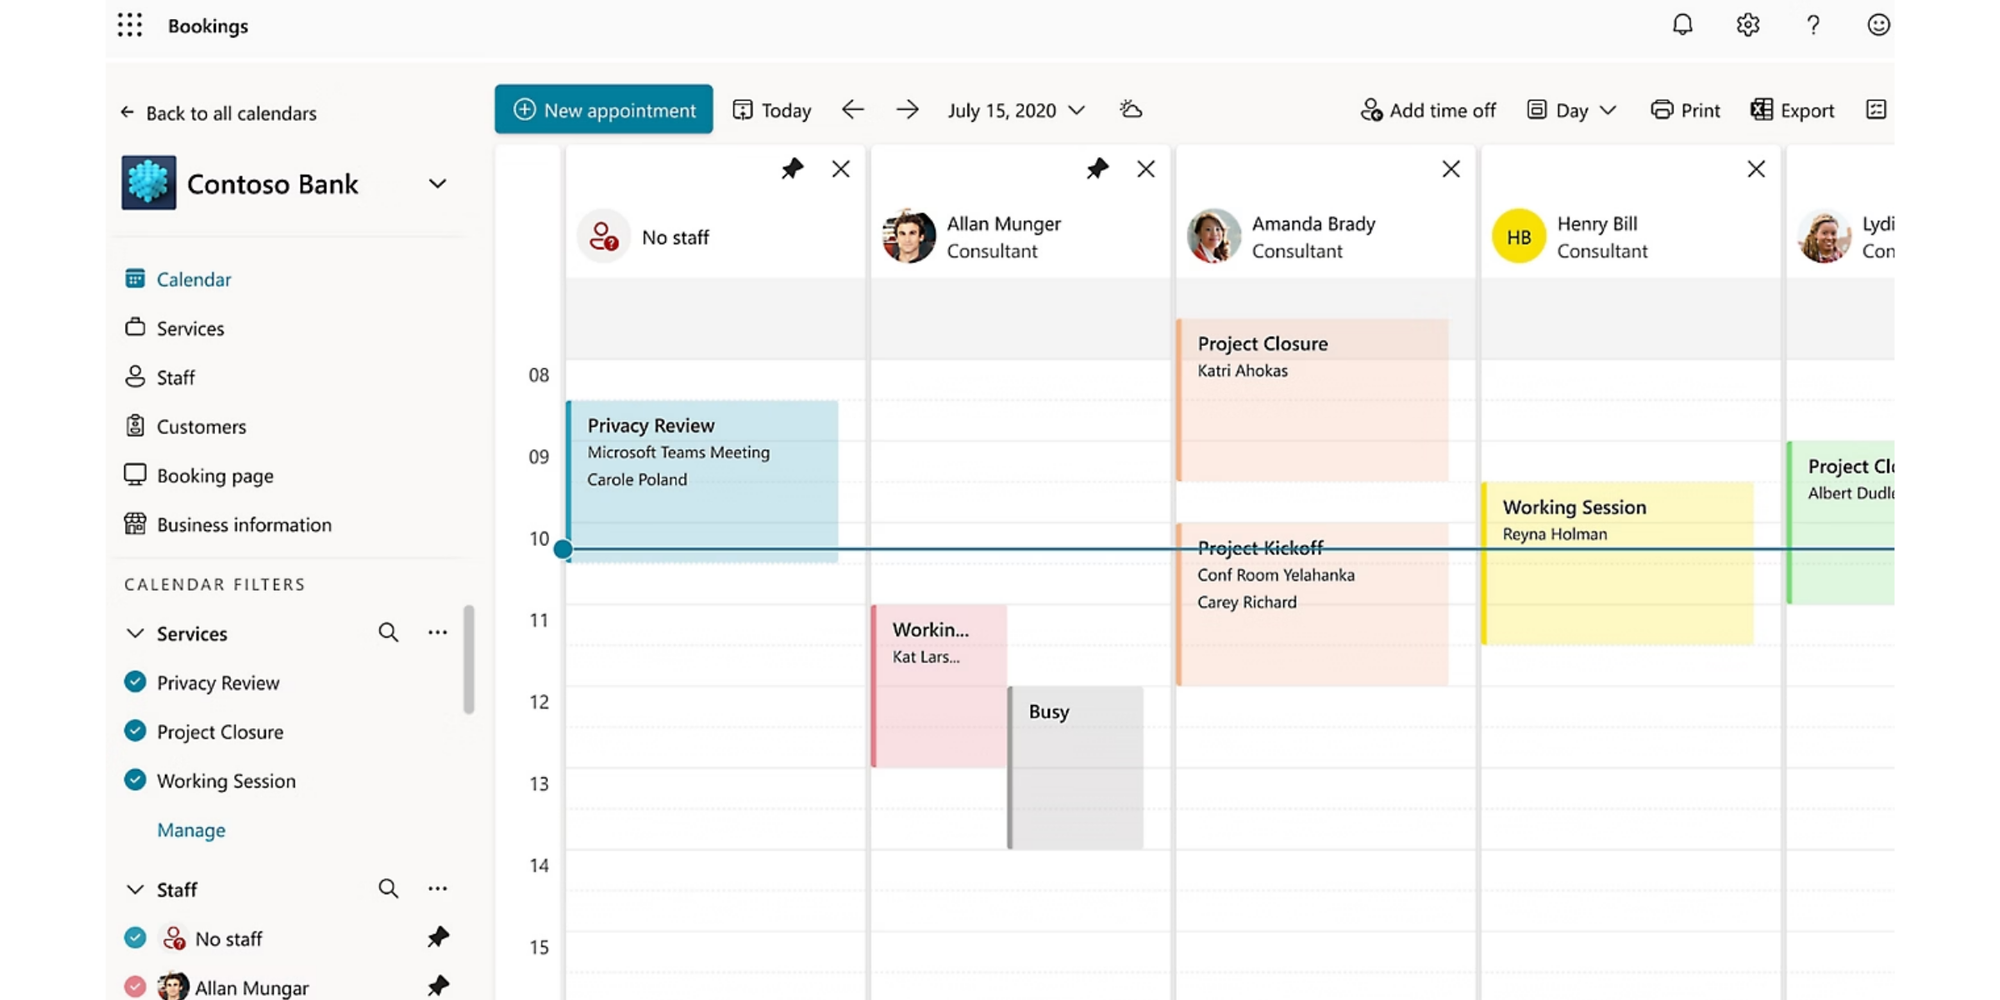The image size is (2000, 1000).
Task: Close the Allan Munger calendar column
Action: tap(1146, 169)
